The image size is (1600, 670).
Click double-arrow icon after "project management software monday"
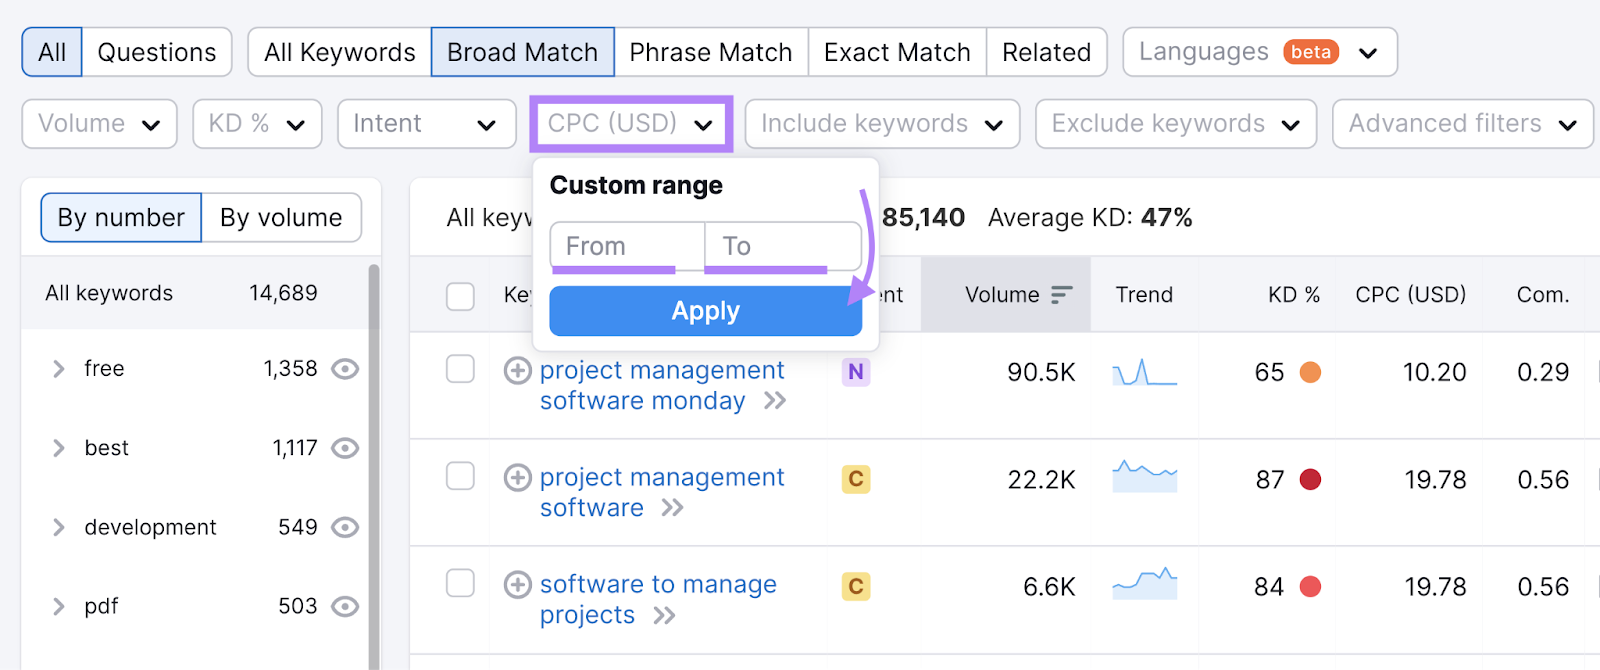click(775, 401)
